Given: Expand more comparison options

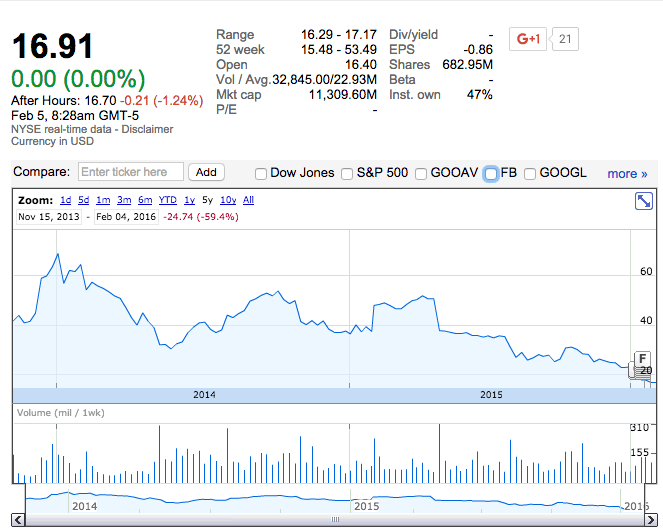Looking at the screenshot, I should (627, 173).
